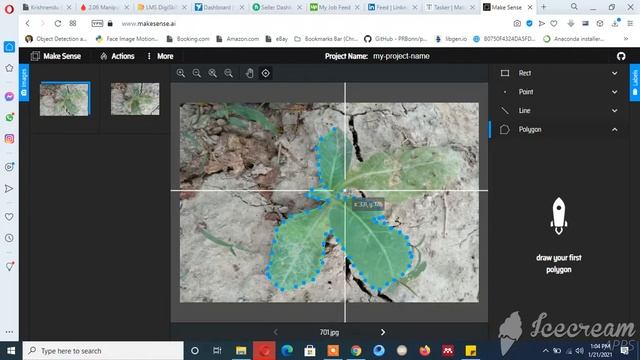Open WhatsApp in Opera sidebar
The image size is (640, 360).
(9, 118)
